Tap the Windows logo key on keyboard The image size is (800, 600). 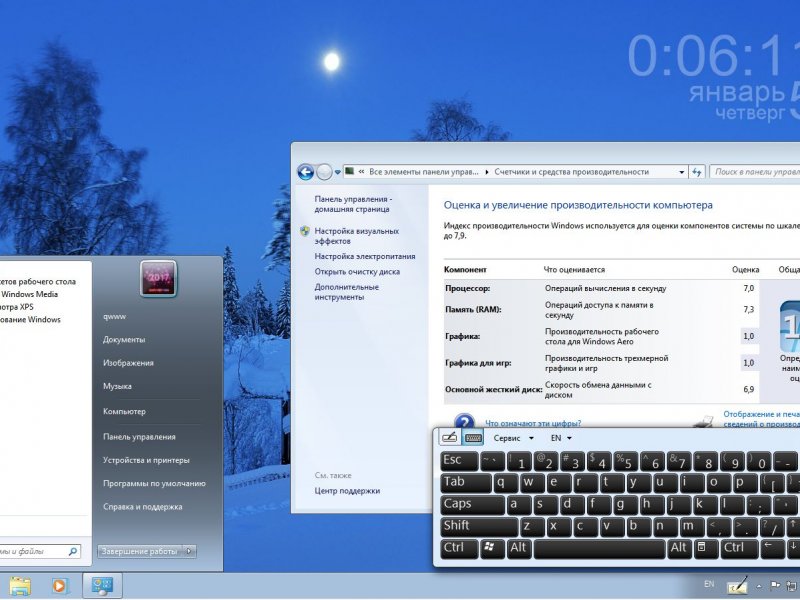coord(492,548)
